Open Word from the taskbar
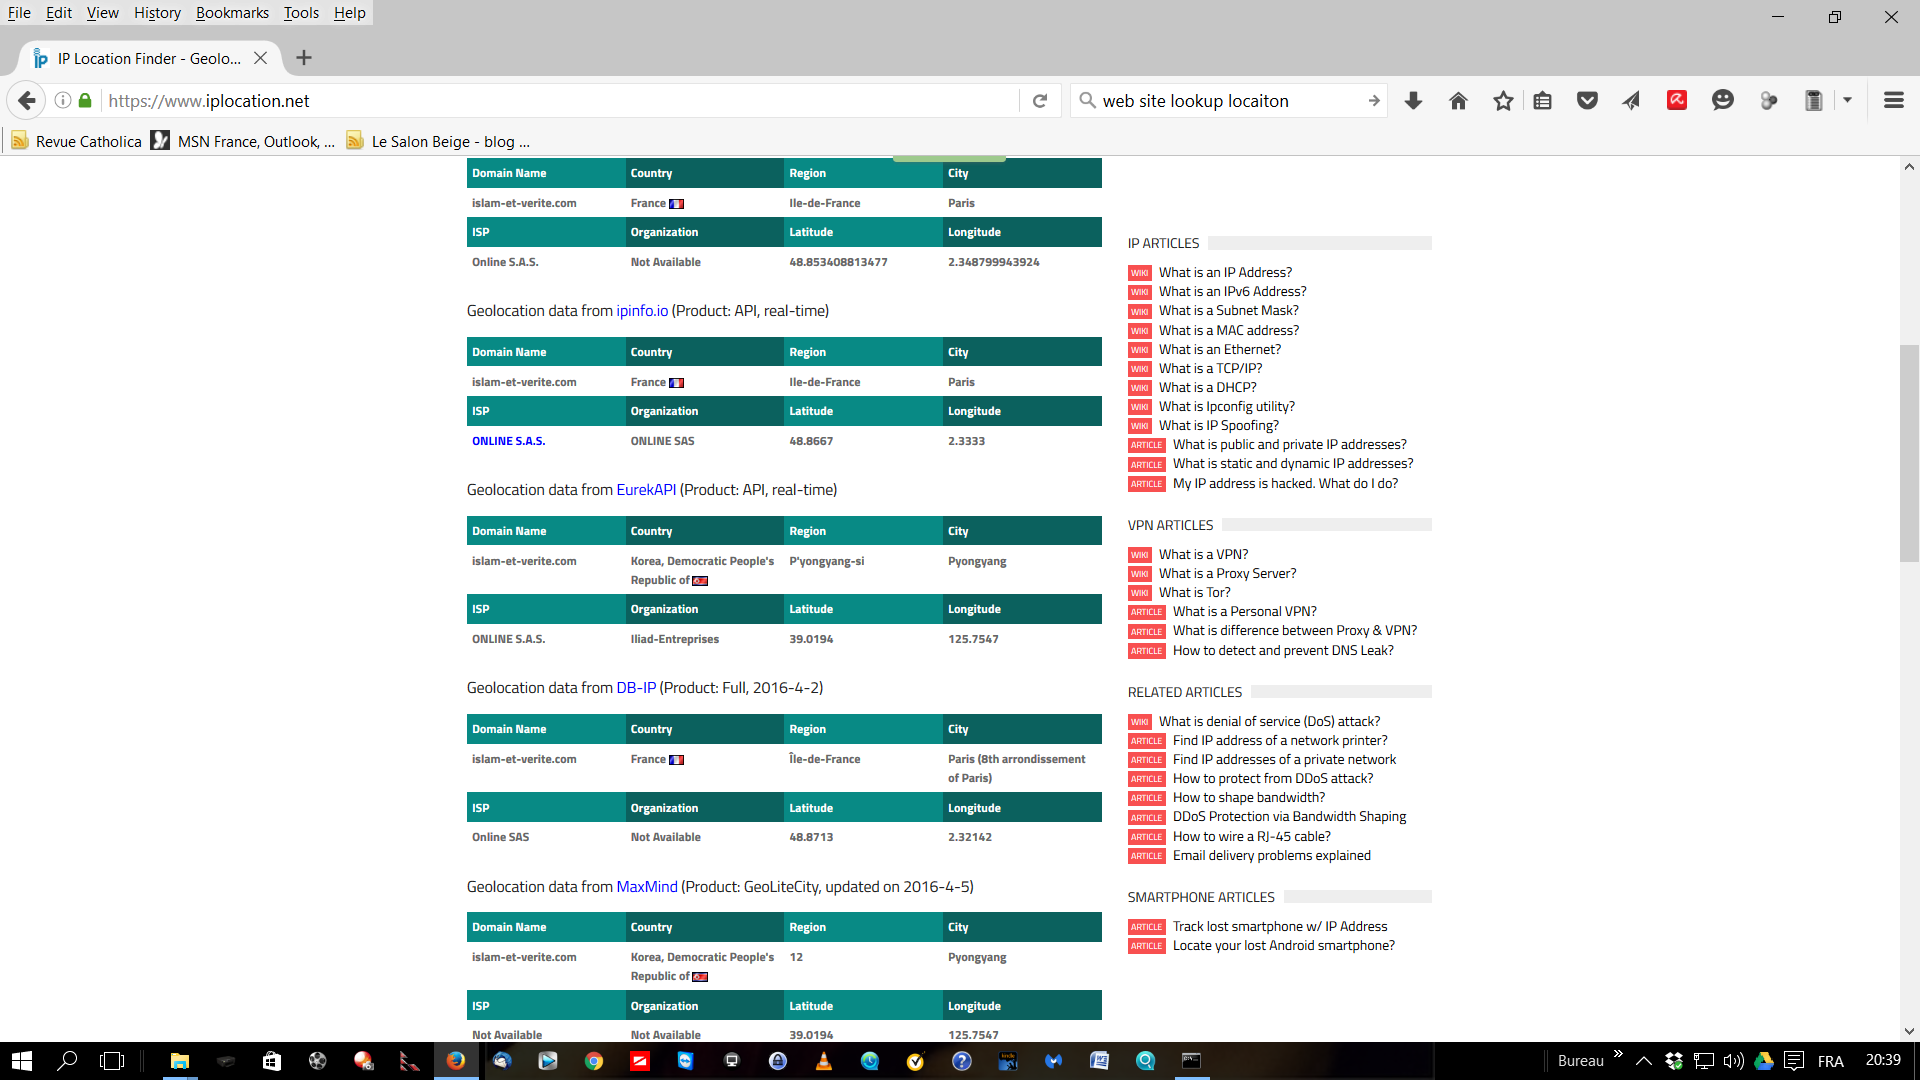Screen dimensions: 1920x1080 coord(1099,1061)
